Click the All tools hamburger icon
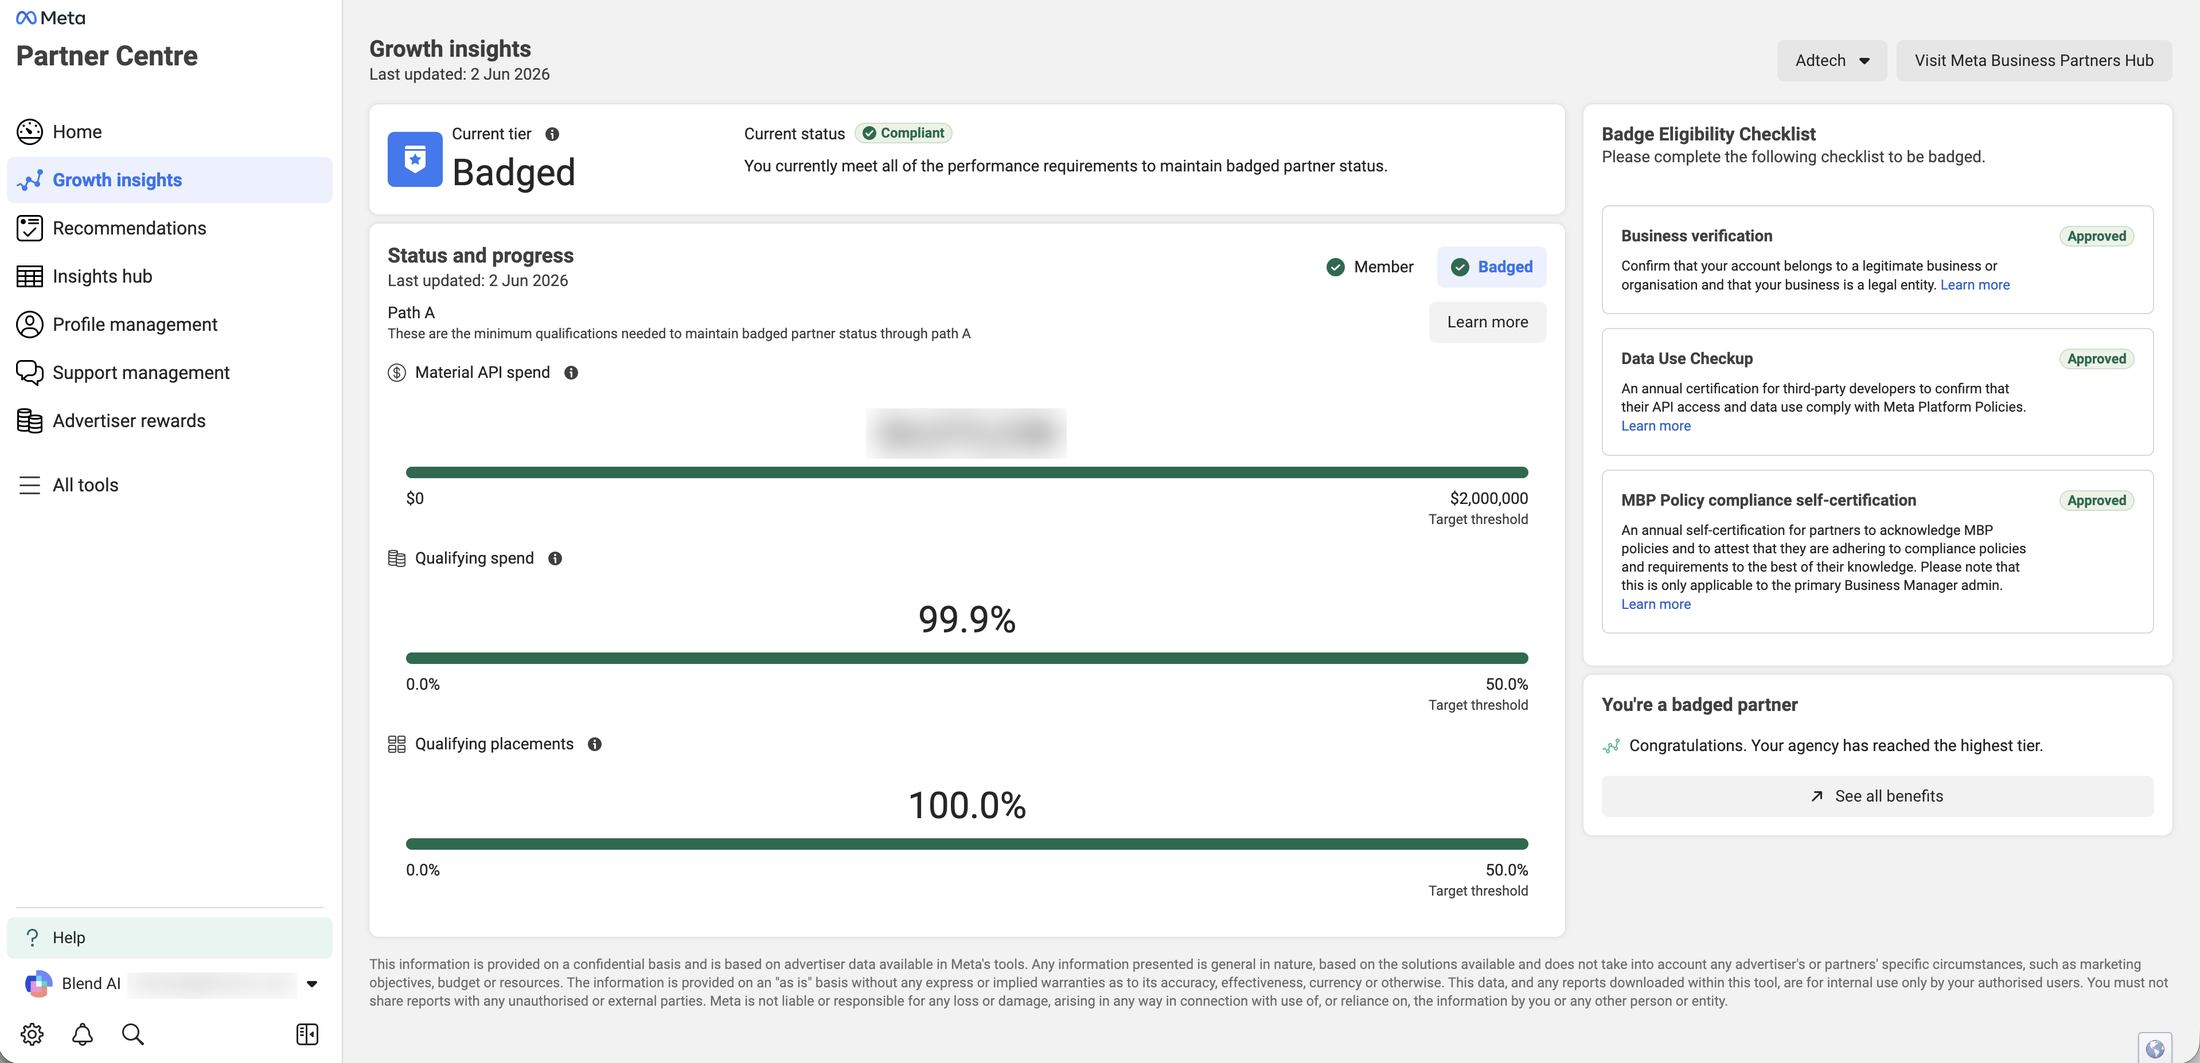Viewport: 2200px width, 1063px height. pyautogui.click(x=30, y=485)
